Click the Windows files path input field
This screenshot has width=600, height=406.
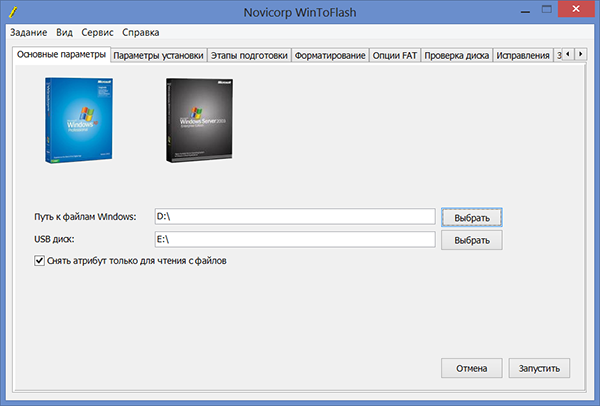(295, 217)
